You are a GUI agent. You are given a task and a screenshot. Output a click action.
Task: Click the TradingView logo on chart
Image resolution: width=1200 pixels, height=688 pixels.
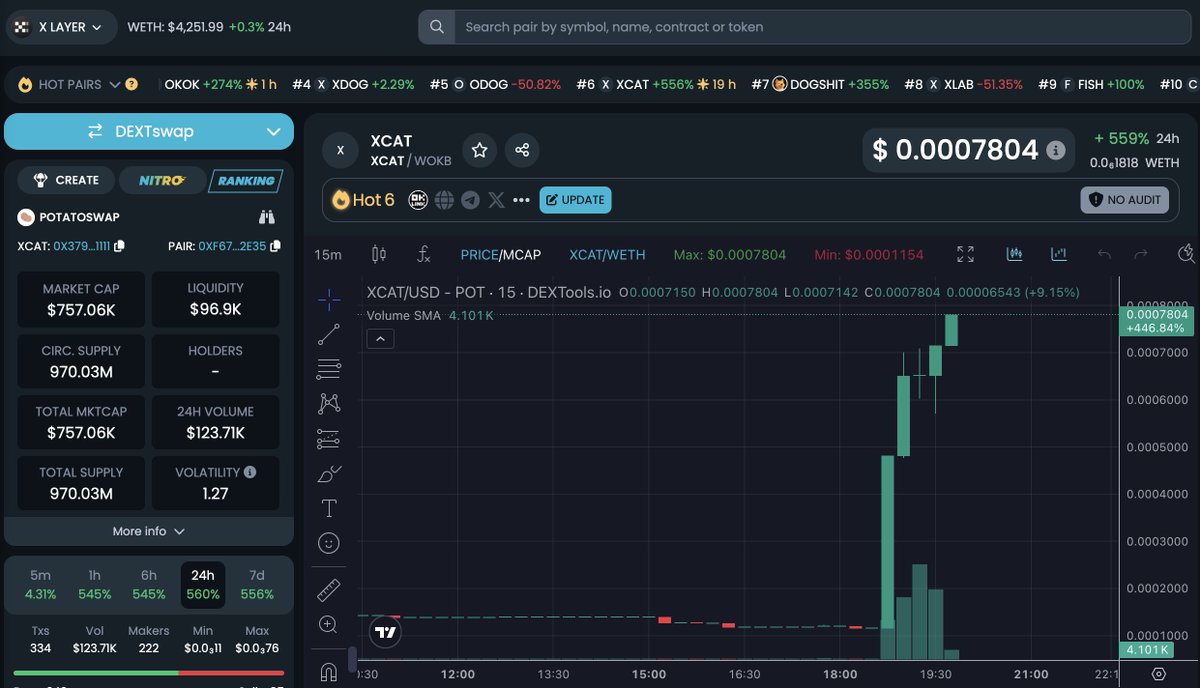(384, 632)
